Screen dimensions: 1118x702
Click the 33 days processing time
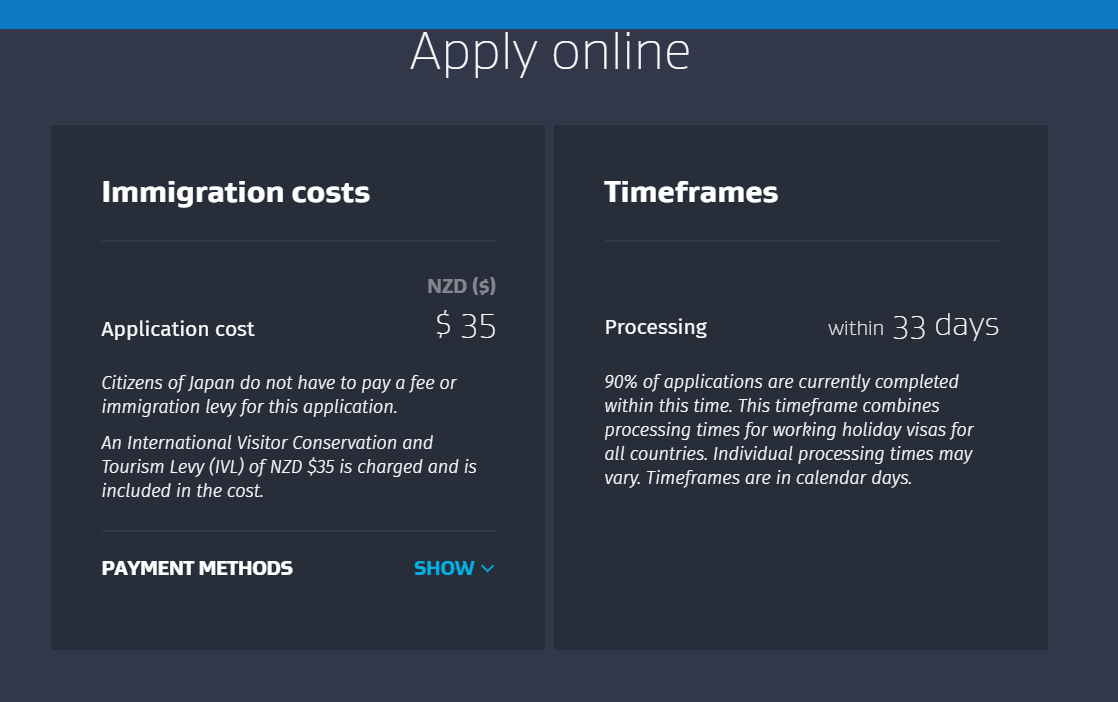point(945,326)
